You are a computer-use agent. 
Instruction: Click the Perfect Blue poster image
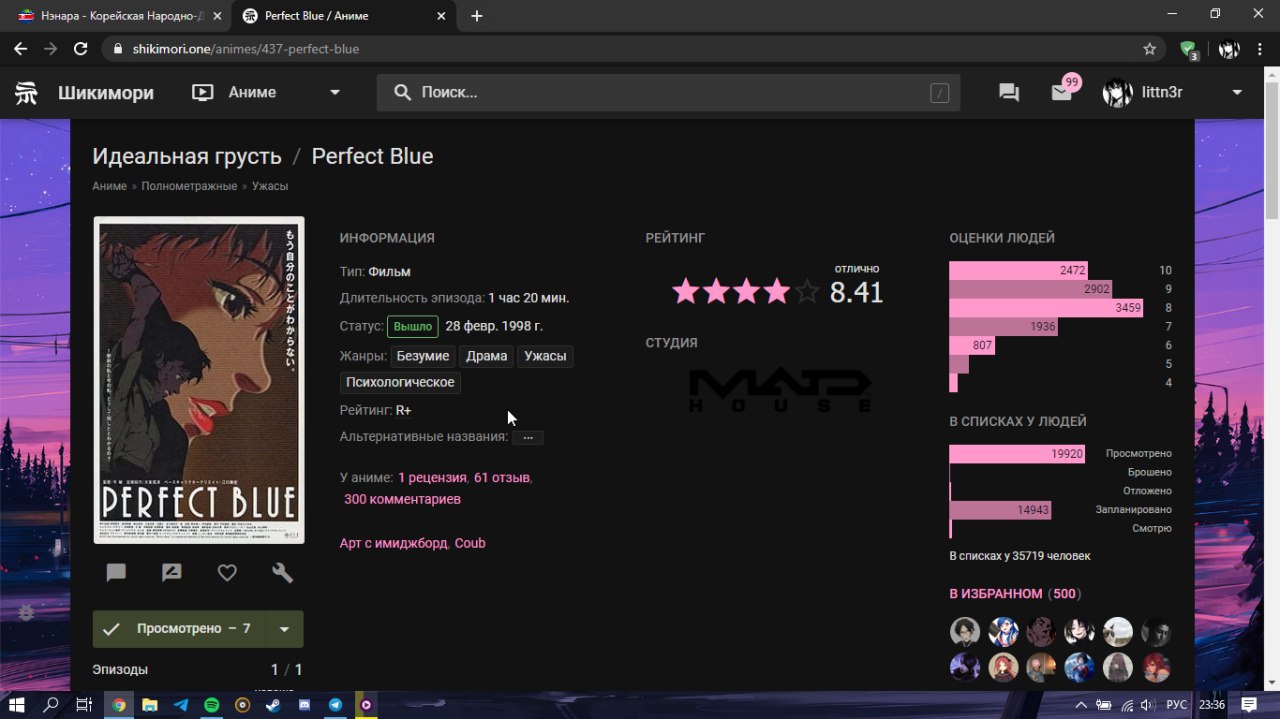(x=199, y=380)
